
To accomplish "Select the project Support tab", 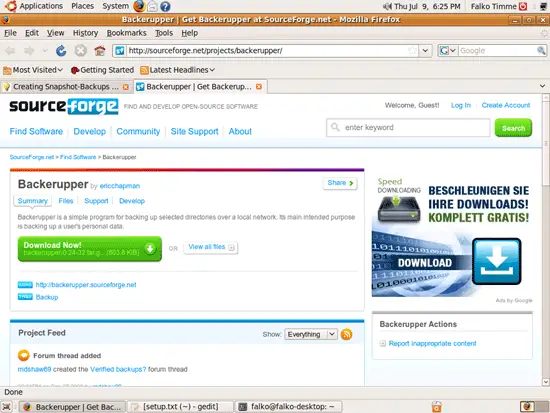I will tap(96, 201).
